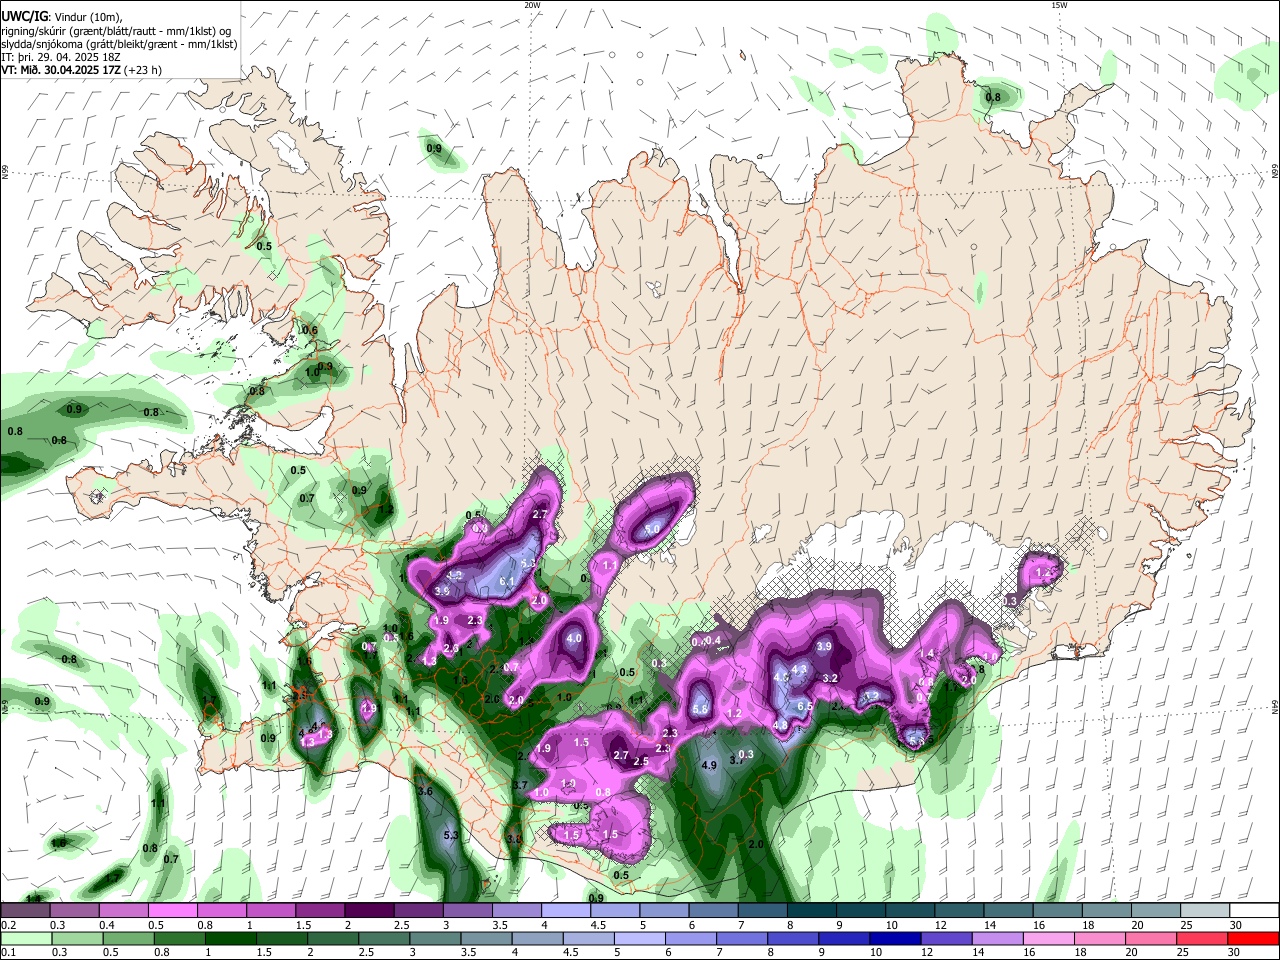Image resolution: width=1280 pixels, height=960 pixels.
Task: Select the "rigning/skúrir" legend description line
Action: pos(117,31)
